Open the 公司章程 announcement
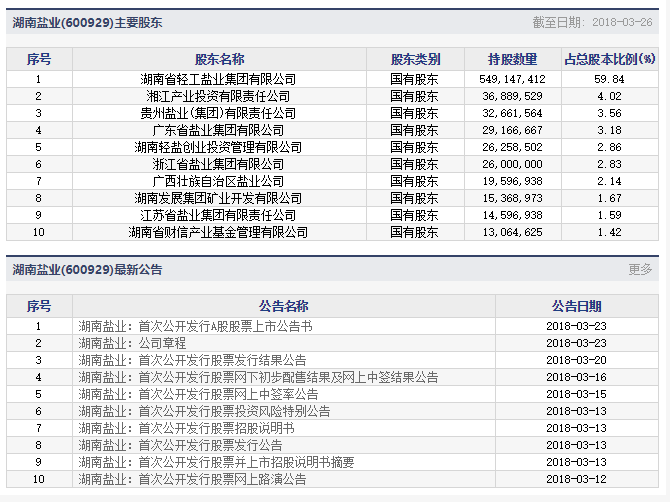This screenshot has height=502, width=670. [x=132, y=343]
